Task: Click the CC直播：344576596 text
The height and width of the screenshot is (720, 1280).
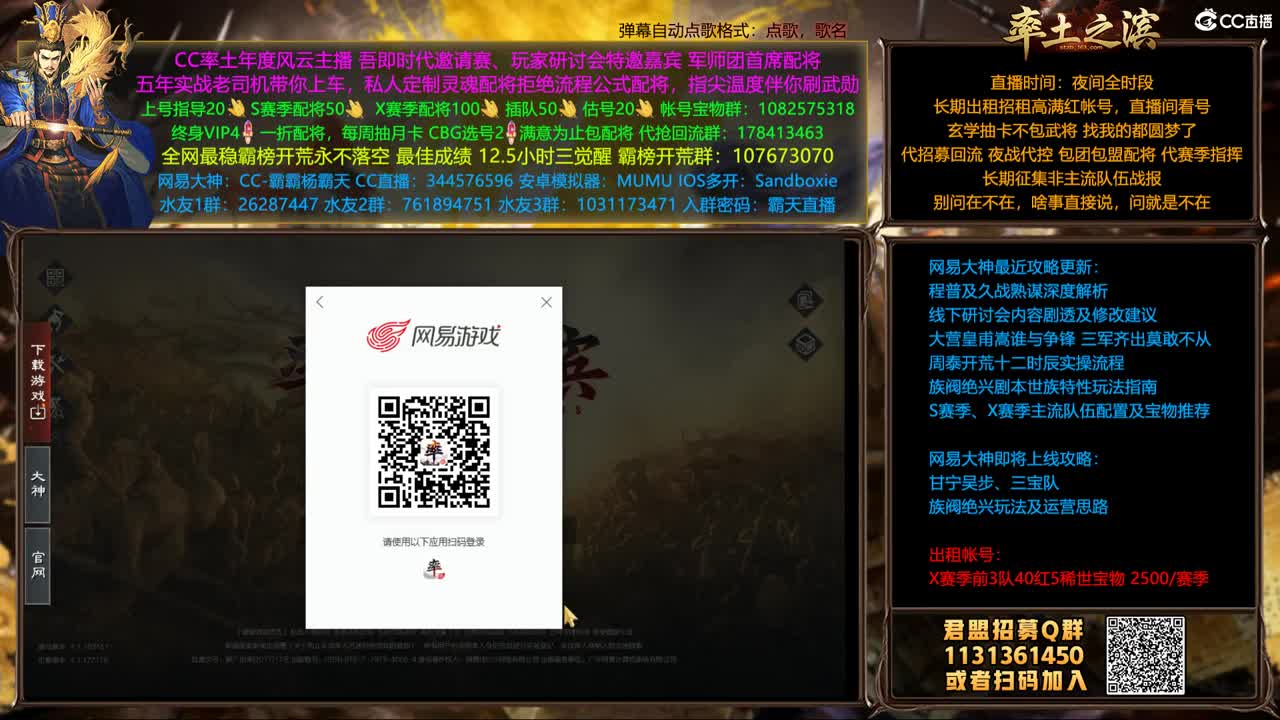Action: [434, 181]
